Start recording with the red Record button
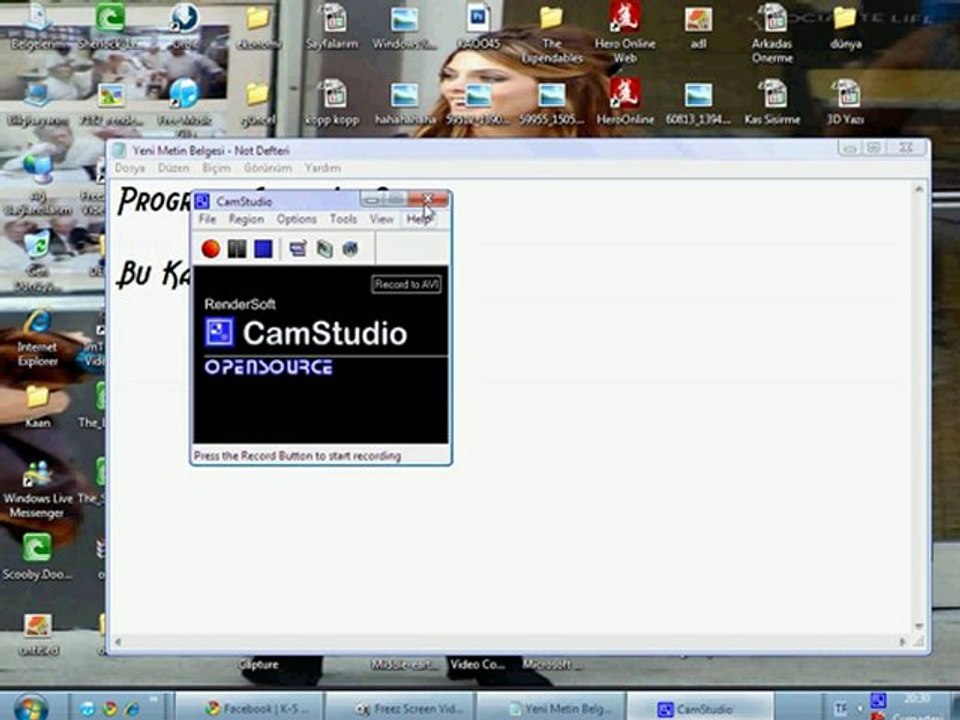Screen dimensions: 960x720 click(x=211, y=249)
